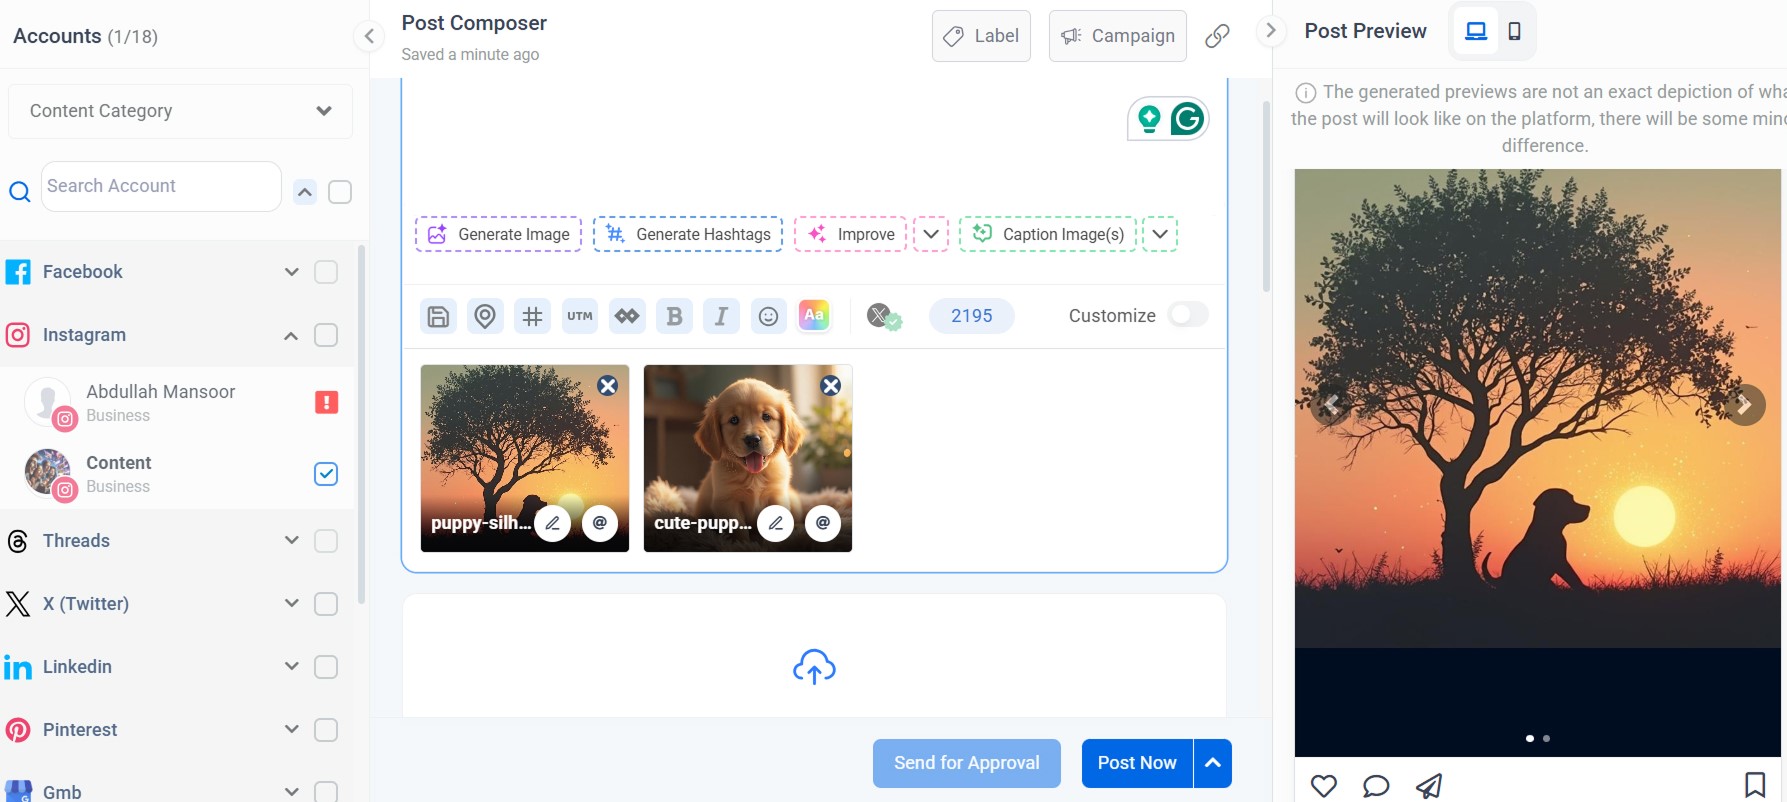Expand the Facebook accounts list
Image resolution: width=1787 pixels, height=802 pixels.
click(x=291, y=272)
